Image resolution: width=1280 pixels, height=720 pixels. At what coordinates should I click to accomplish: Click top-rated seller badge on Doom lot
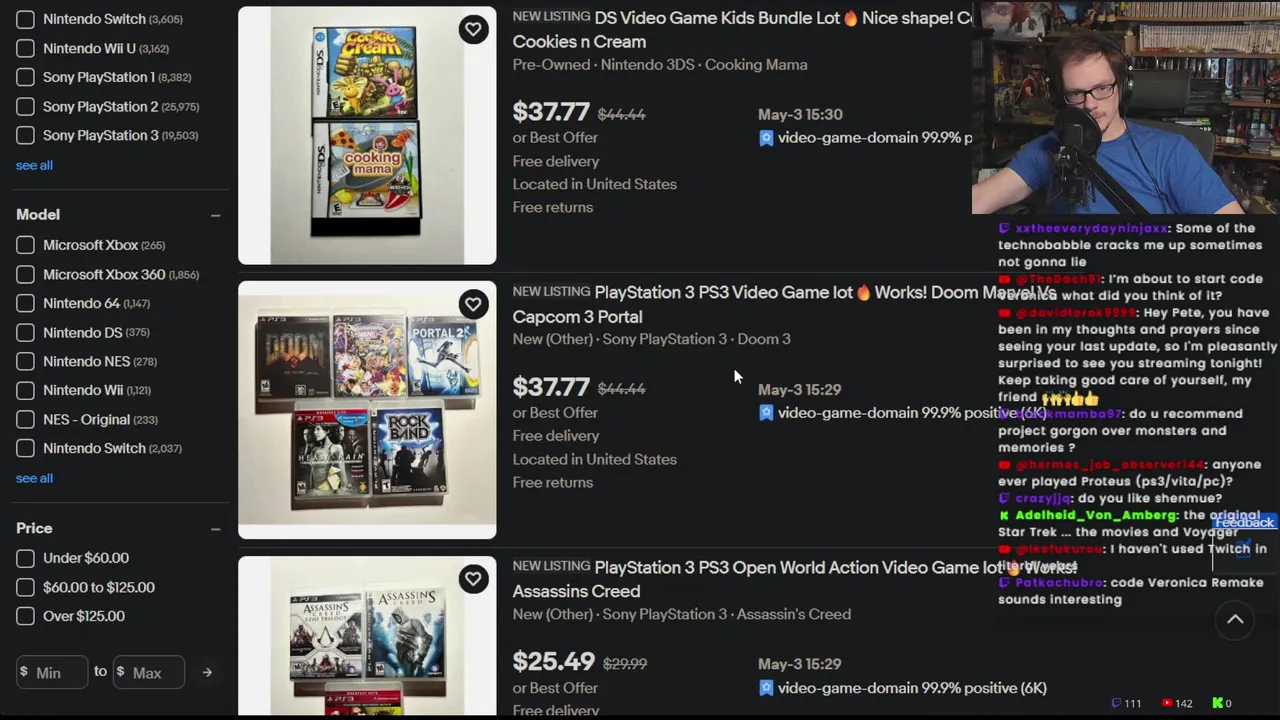point(766,413)
